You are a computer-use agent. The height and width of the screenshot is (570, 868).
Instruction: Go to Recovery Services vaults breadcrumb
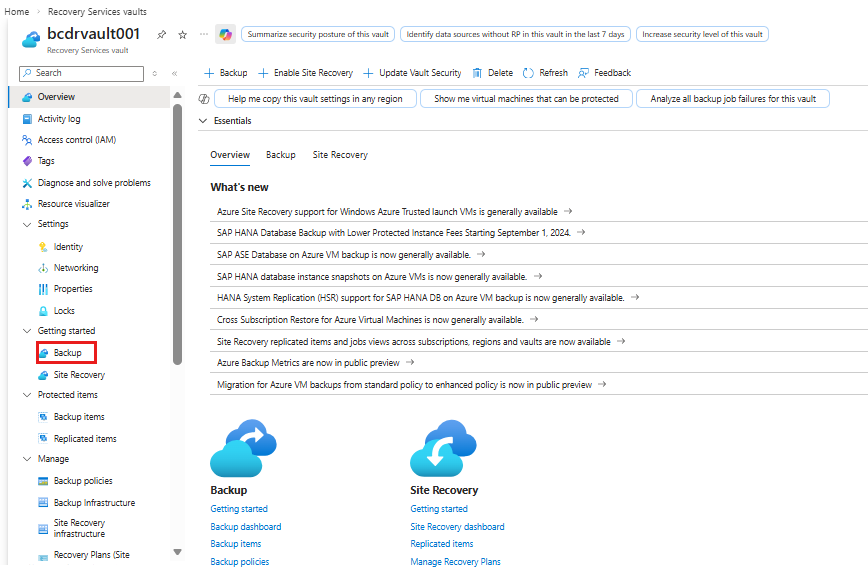tap(97, 12)
